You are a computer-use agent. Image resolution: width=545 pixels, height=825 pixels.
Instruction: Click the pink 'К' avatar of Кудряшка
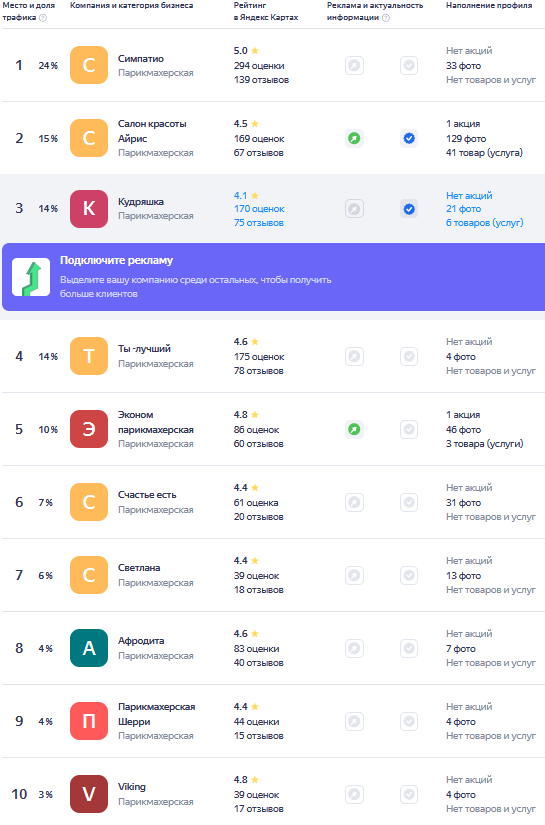(x=89, y=209)
